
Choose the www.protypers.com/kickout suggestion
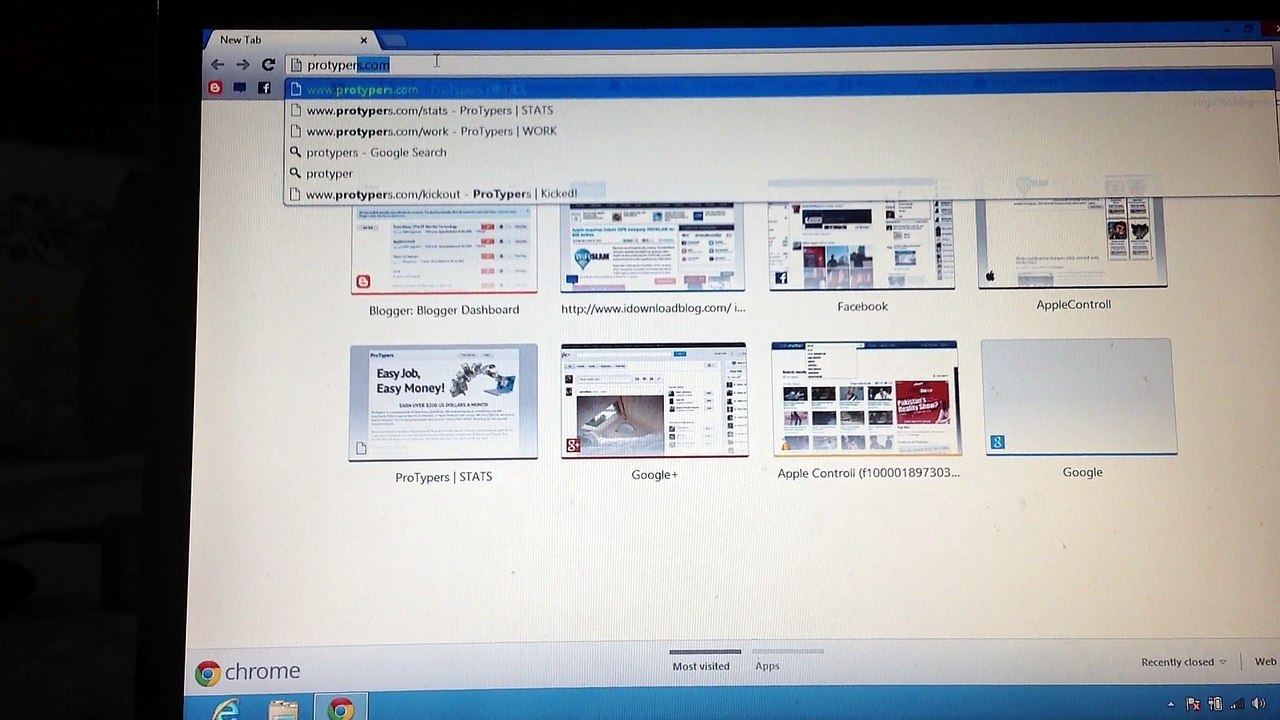coord(780,194)
